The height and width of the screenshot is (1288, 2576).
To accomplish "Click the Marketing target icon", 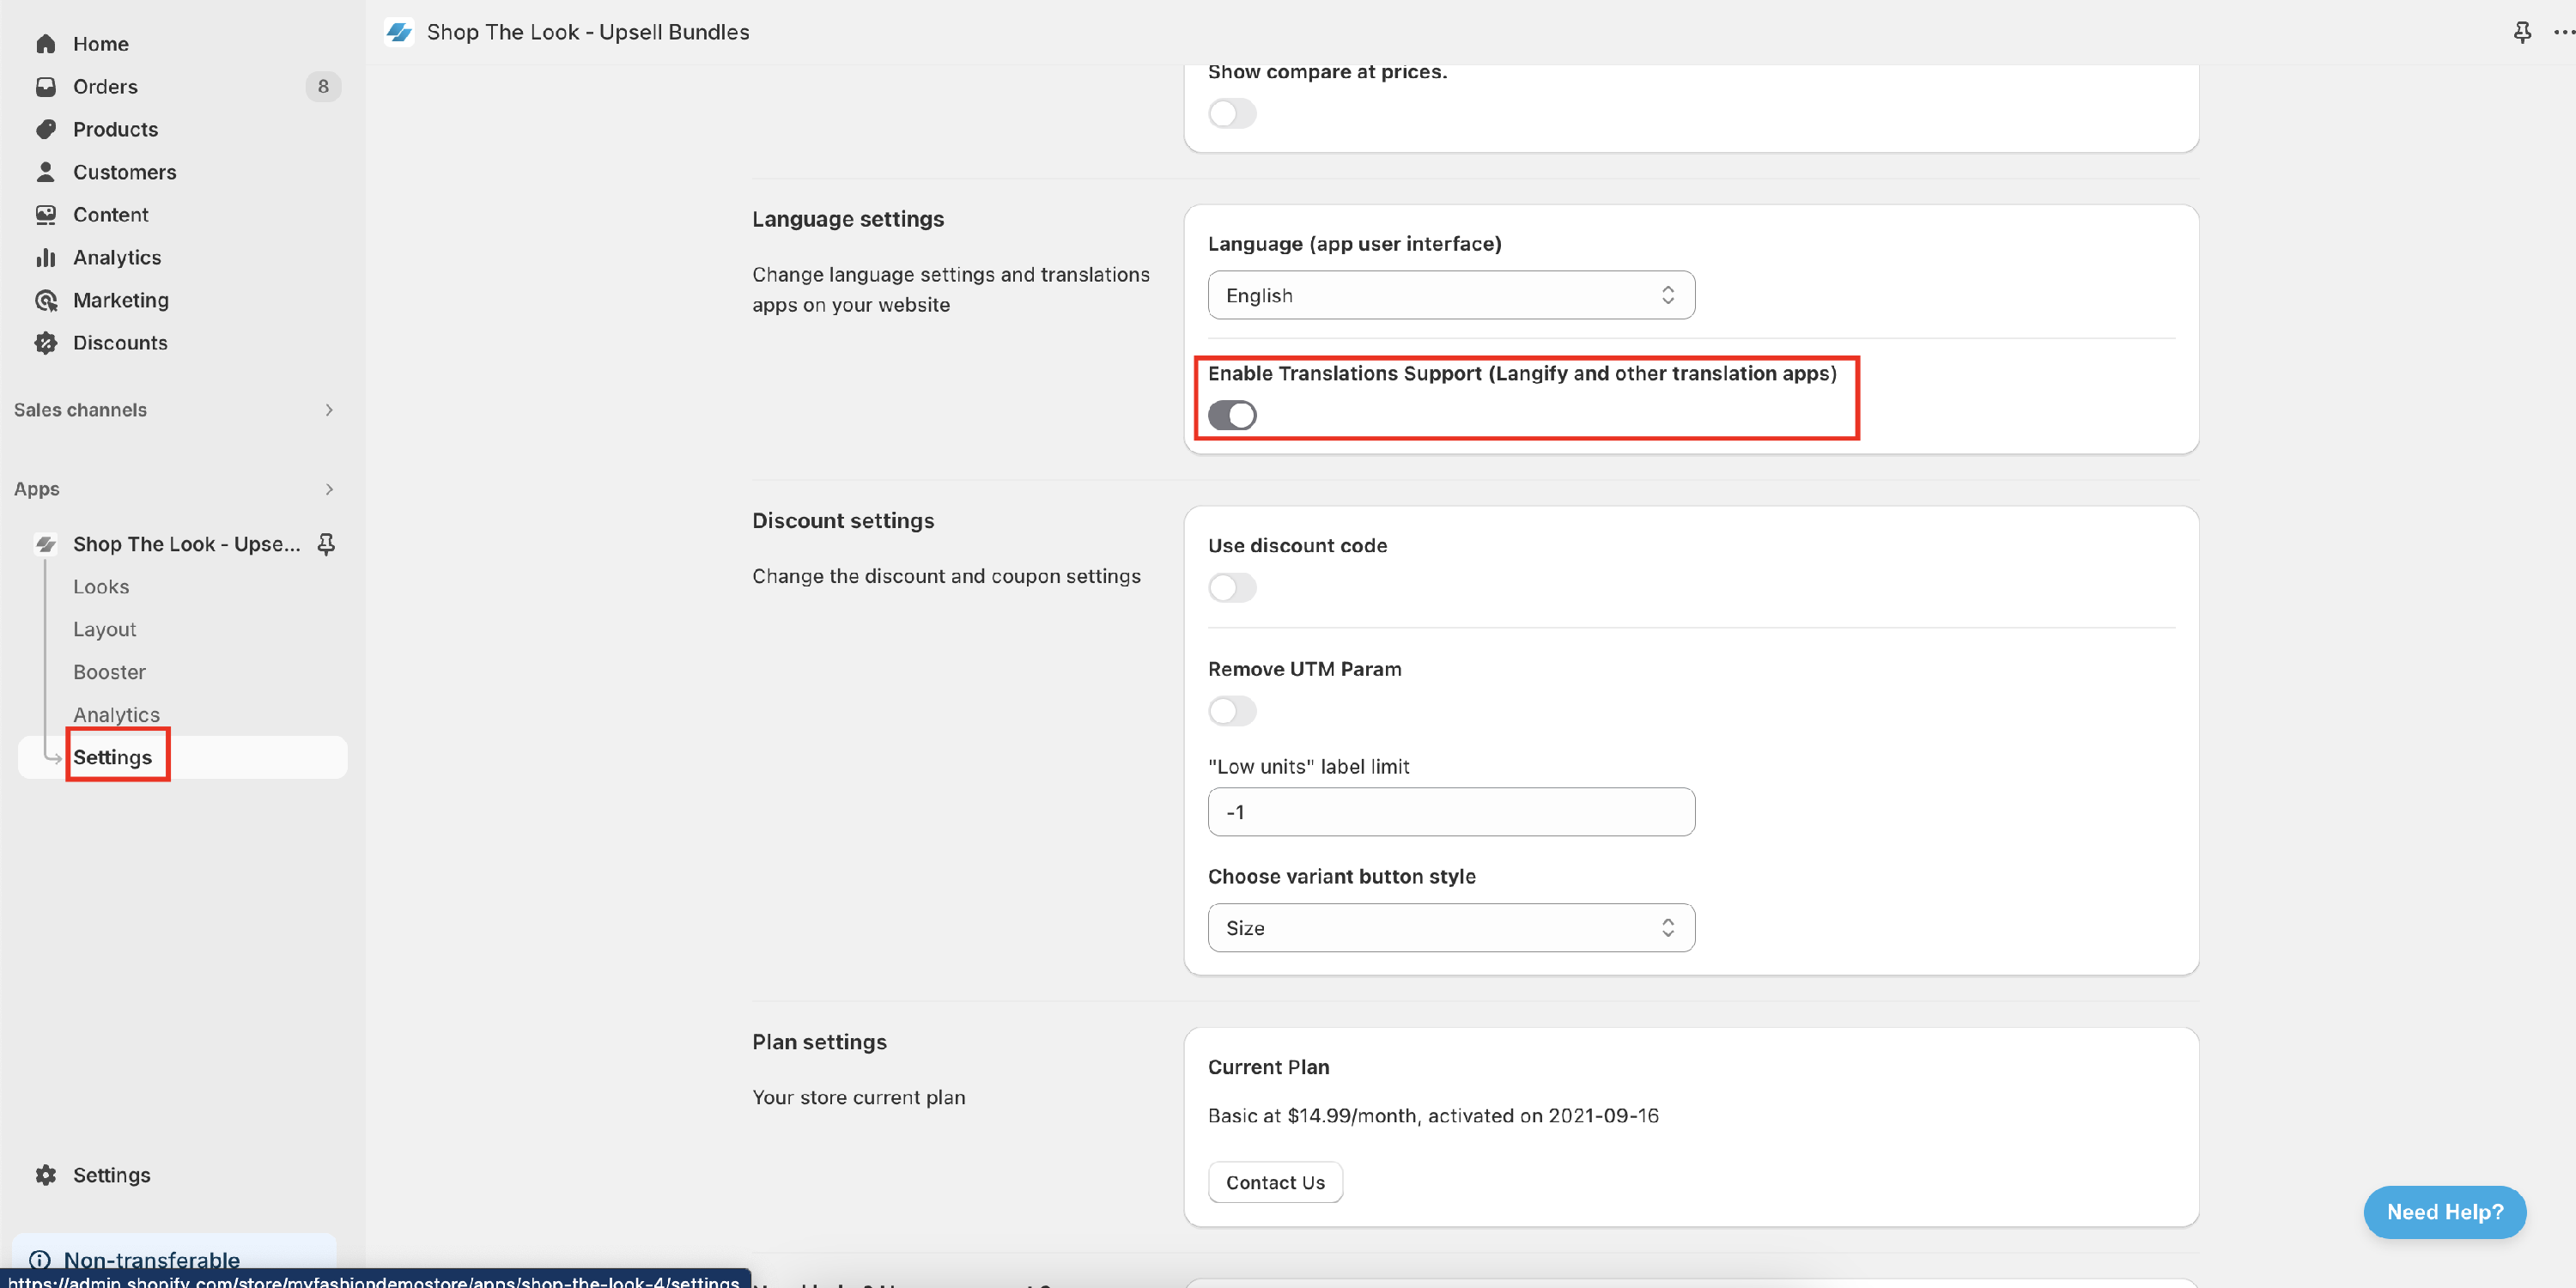I will pyautogui.click(x=45, y=300).
